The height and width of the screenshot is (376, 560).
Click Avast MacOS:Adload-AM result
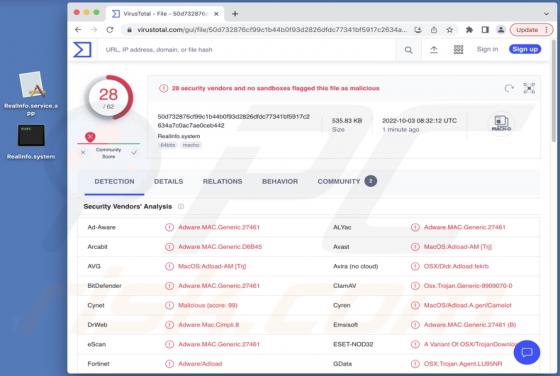pyautogui.click(x=458, y=247)
